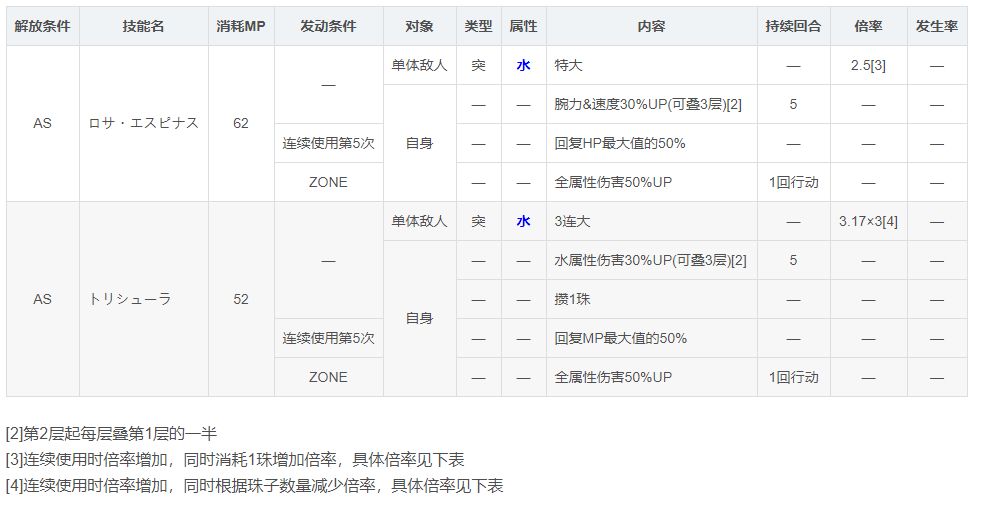983x507 pixels.
Task: Click the 倍率 column header
Action: pyautogui.click(x=868, y=26)
